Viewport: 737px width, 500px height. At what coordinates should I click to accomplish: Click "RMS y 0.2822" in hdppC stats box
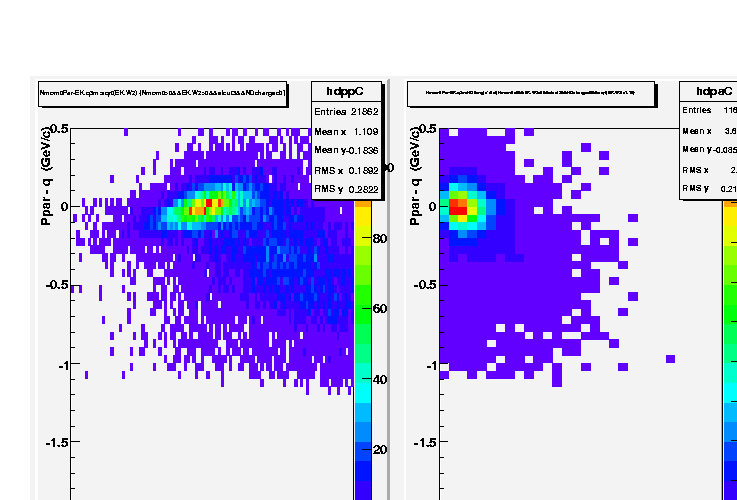point(346,189)
